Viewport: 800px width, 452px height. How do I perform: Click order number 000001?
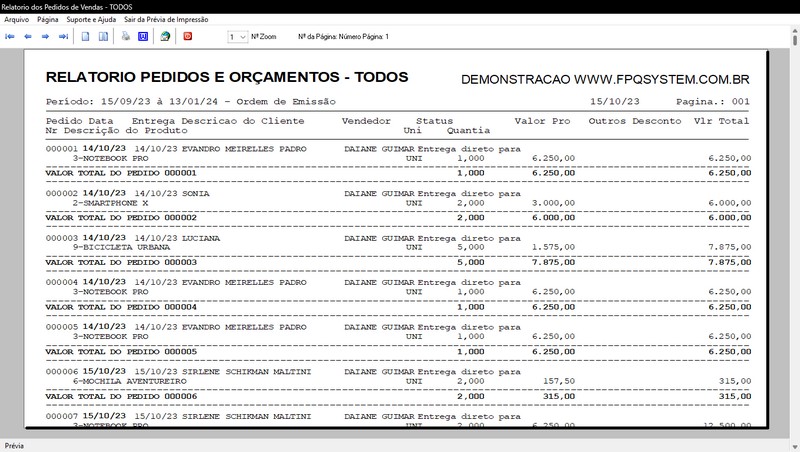coord(62,149)
